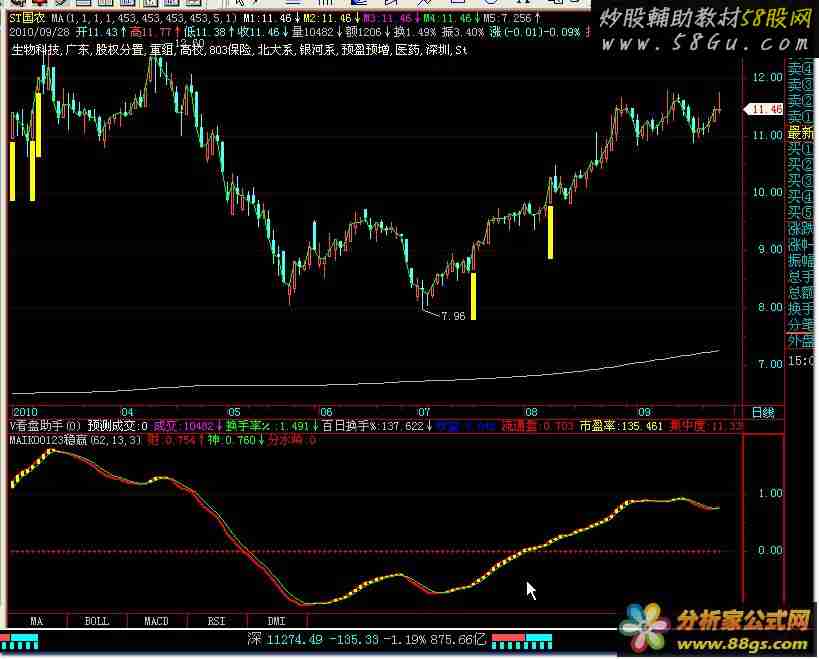819x659 pixels.
Task: Click the 7.00 price axis label
Action: [770, 364]
